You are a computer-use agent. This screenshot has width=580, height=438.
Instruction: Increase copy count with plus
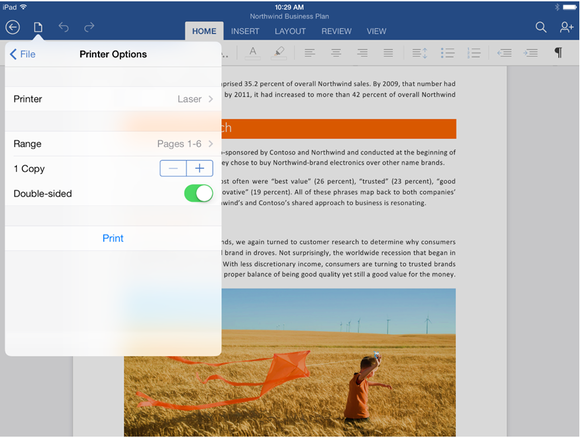200,169
